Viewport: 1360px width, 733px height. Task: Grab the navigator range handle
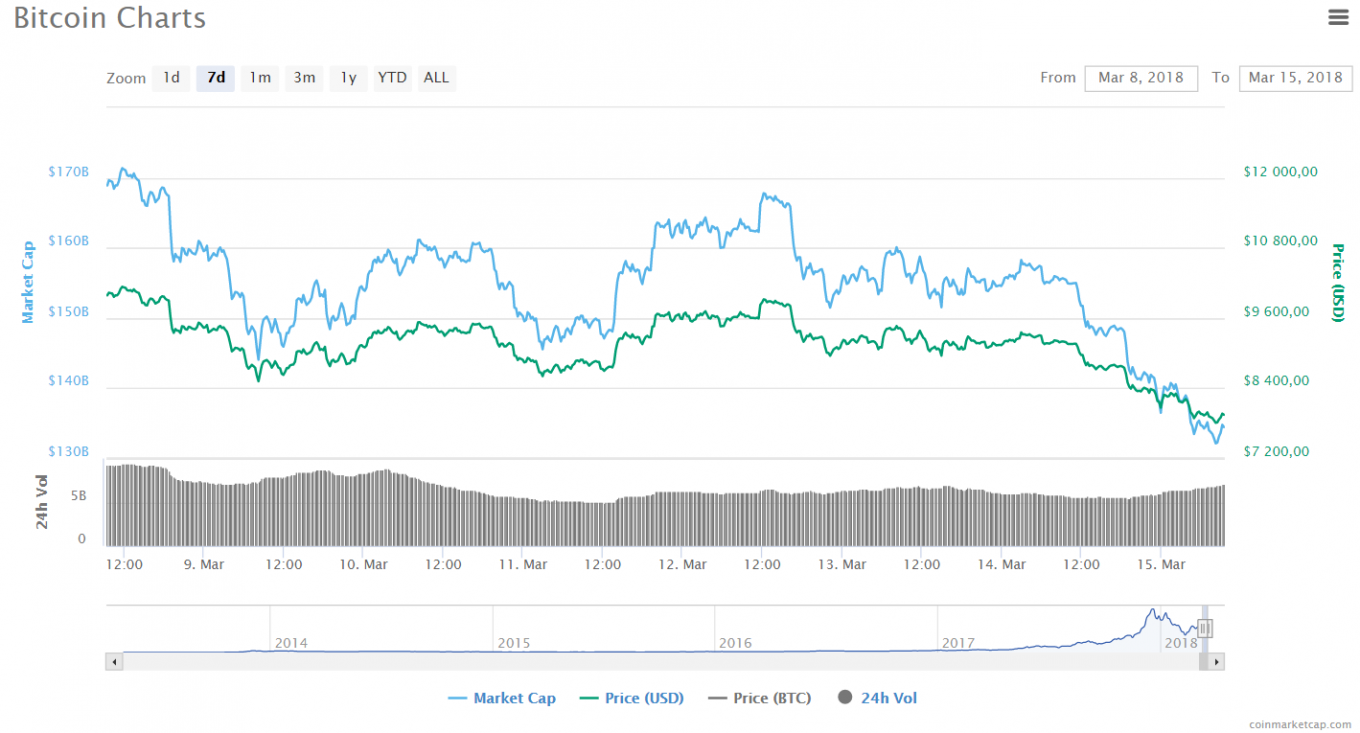click(1205, 628)
